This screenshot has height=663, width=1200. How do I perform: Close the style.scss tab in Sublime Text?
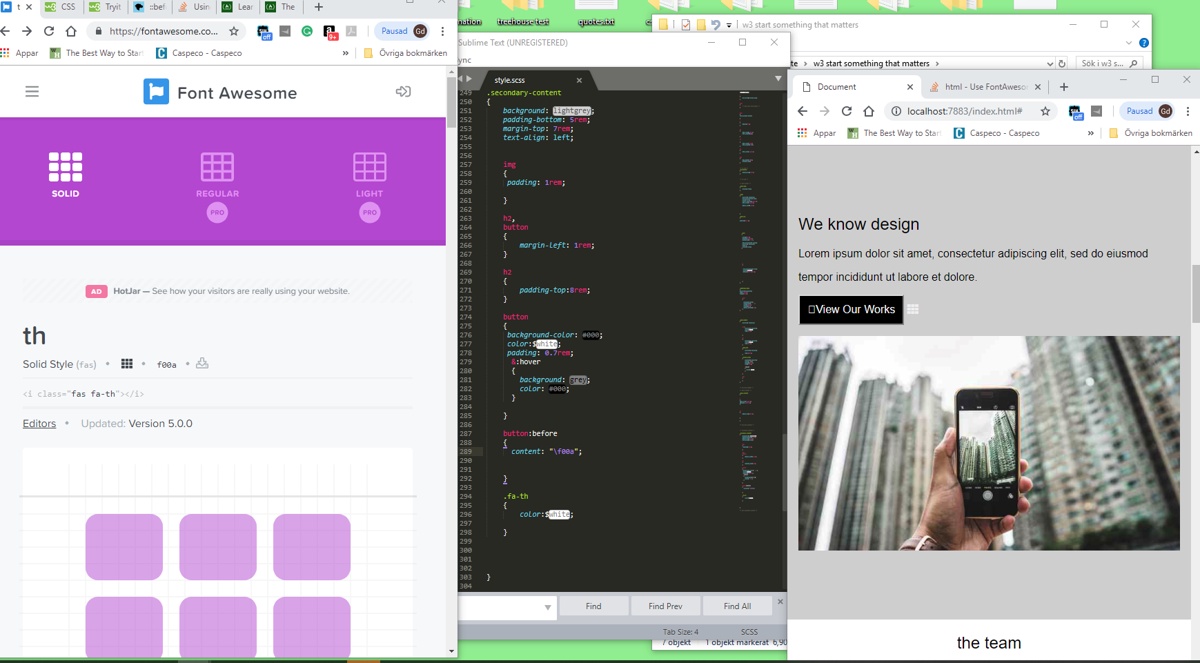point(579,80)
